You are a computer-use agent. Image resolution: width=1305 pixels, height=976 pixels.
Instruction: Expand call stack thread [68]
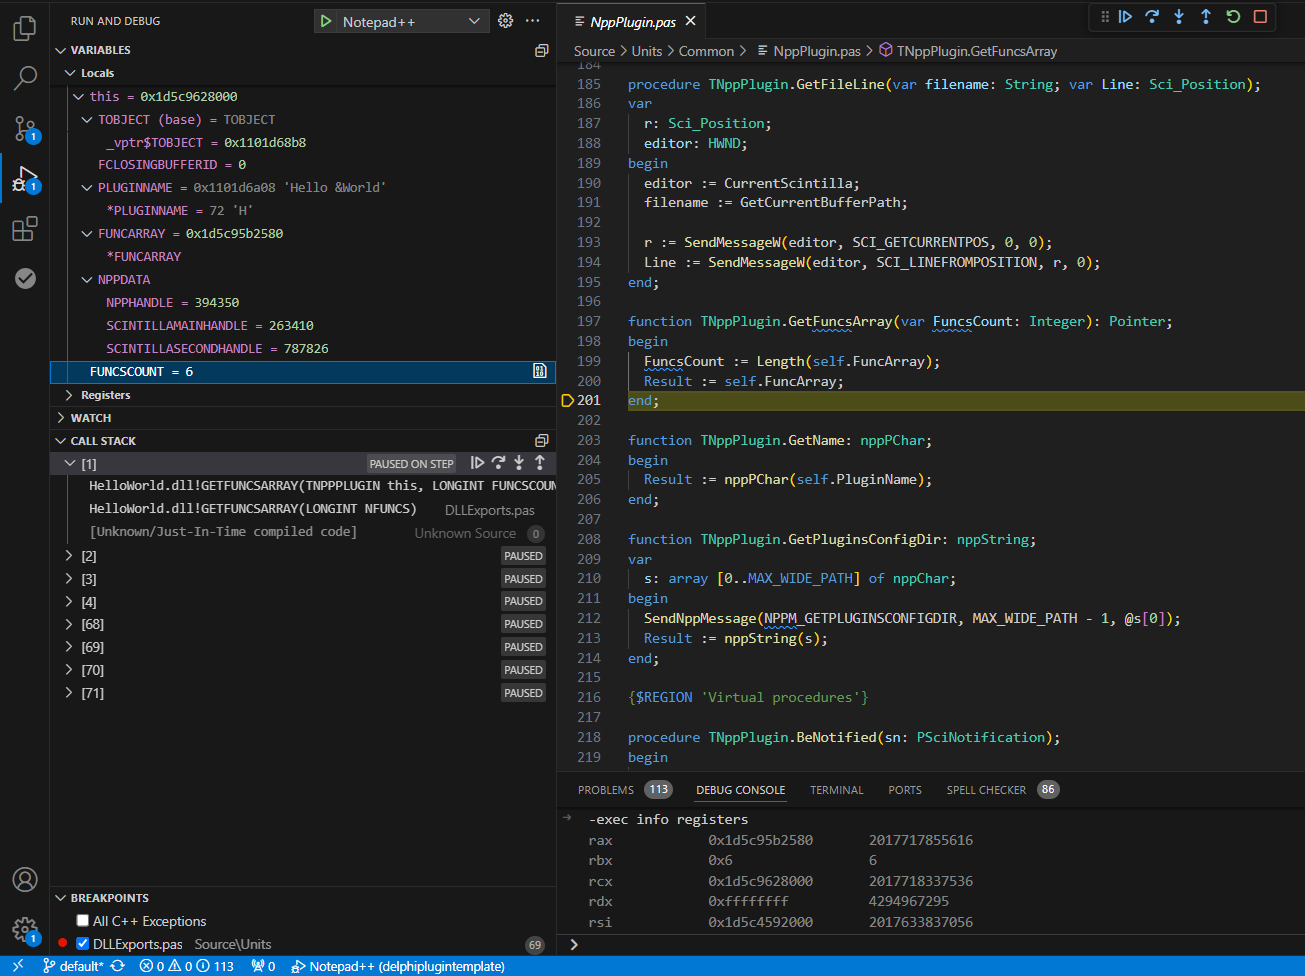[x=71, y=623]
